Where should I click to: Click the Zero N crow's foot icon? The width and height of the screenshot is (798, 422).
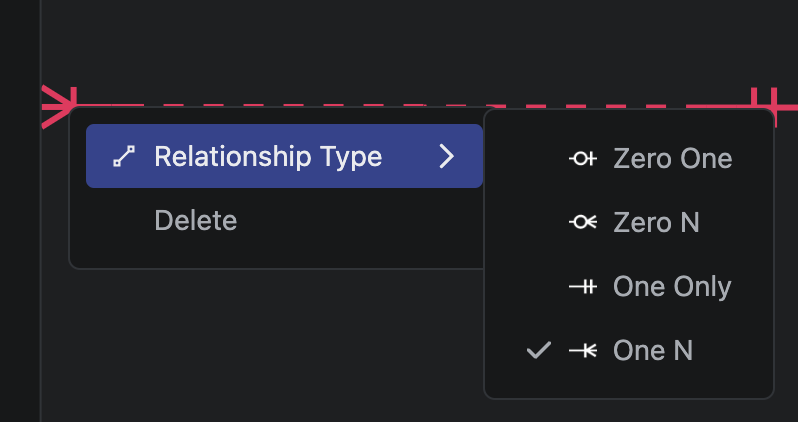click(583, 223)
